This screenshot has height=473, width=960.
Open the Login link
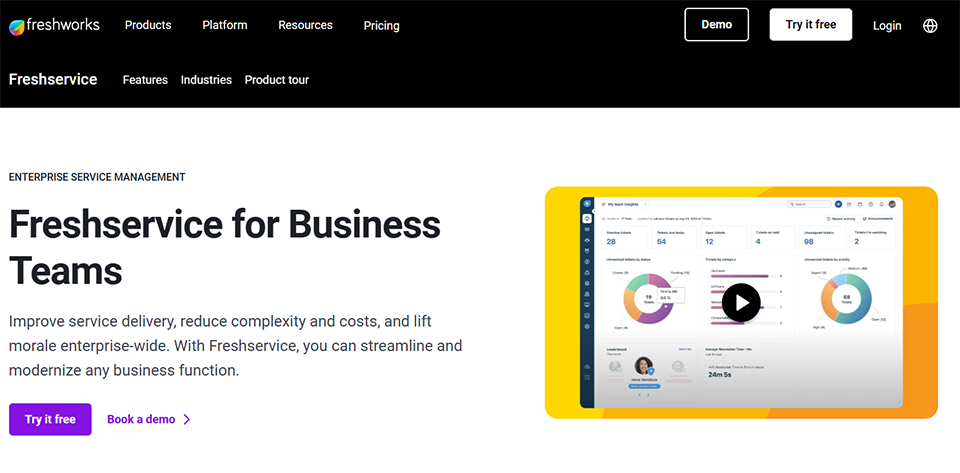point(887,26)
